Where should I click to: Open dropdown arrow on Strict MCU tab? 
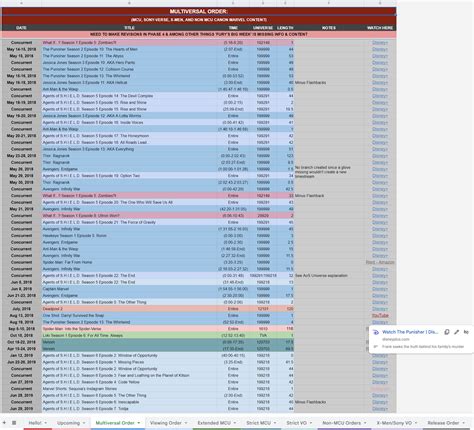point(275,423)
